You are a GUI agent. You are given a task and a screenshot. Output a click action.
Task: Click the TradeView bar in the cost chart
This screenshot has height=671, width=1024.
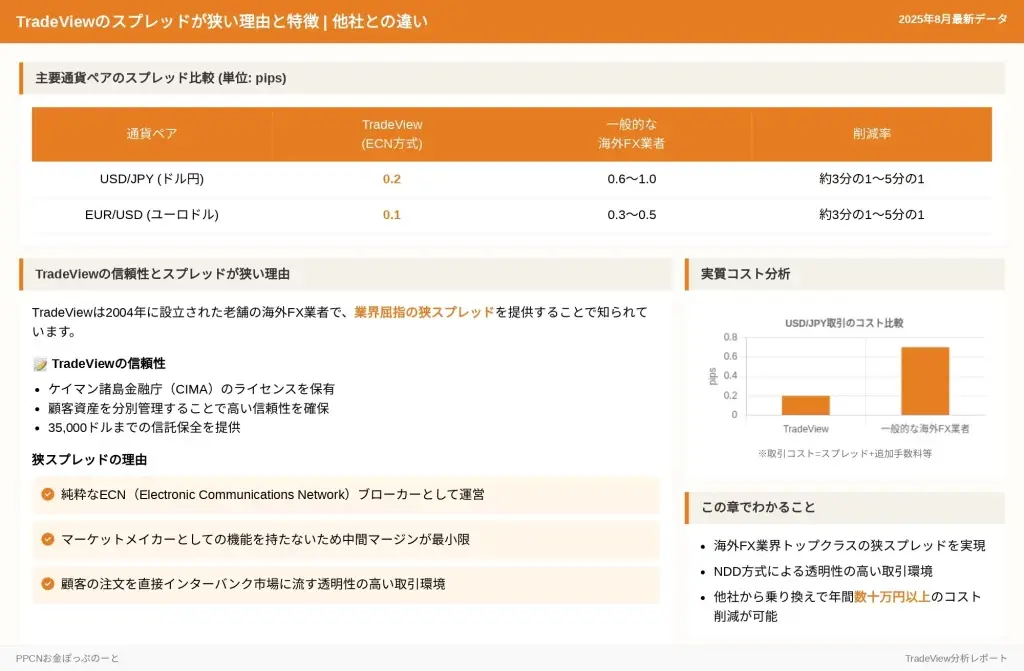[x=805, y=405]
